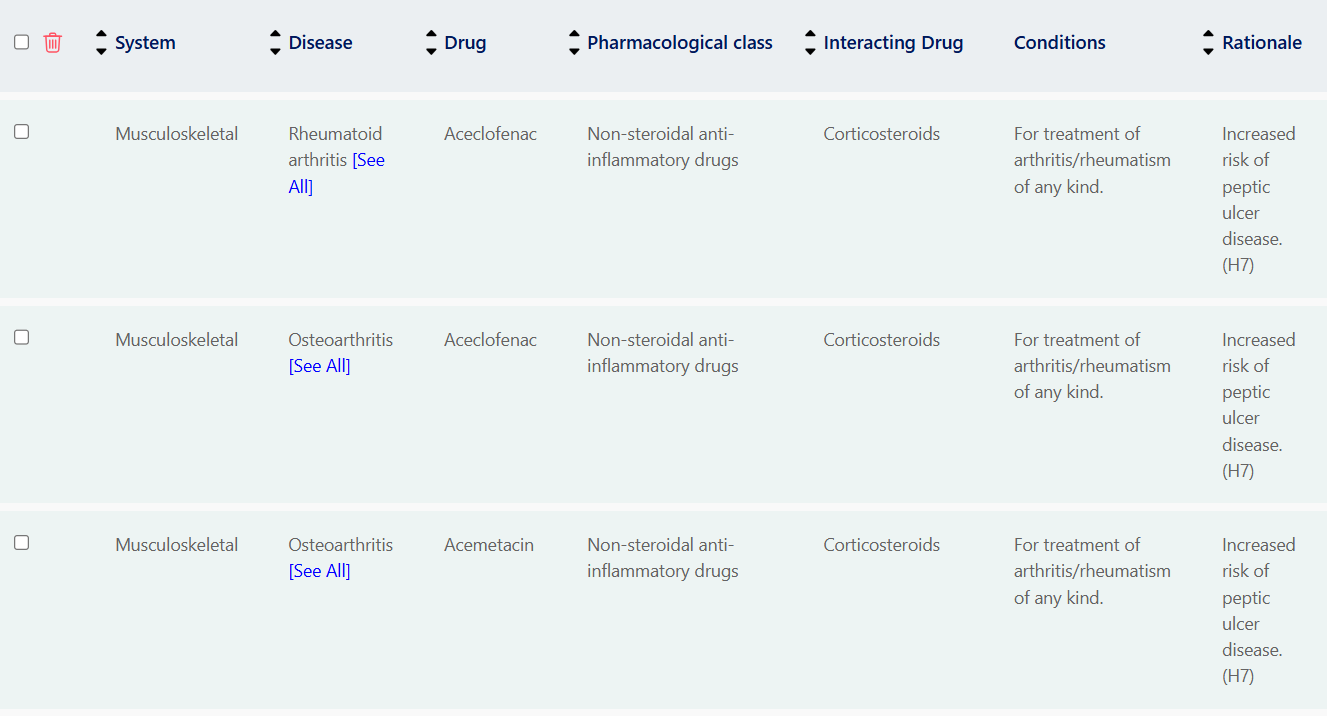Sort table by System column arrows
Image resolution: width=1327 pixels, height=717 pixels.
[101, 43]
